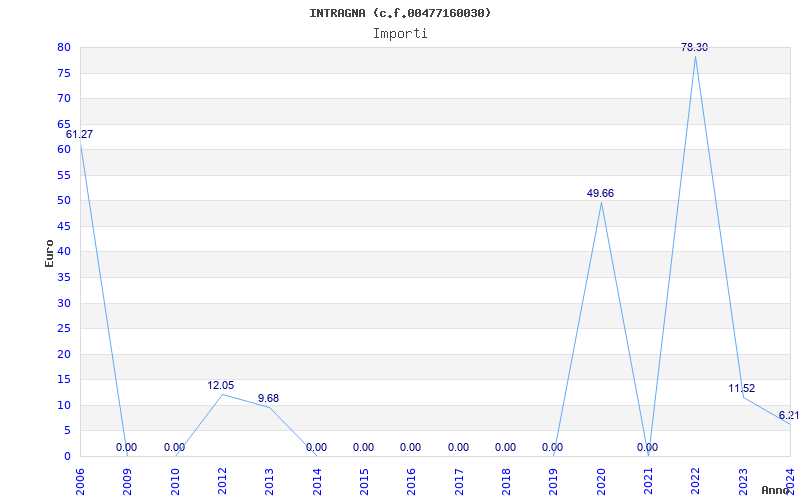Screen dimensions: 800x500
Task: Select the 15 y-axis tick label
Action: click(x=64, y=380)
